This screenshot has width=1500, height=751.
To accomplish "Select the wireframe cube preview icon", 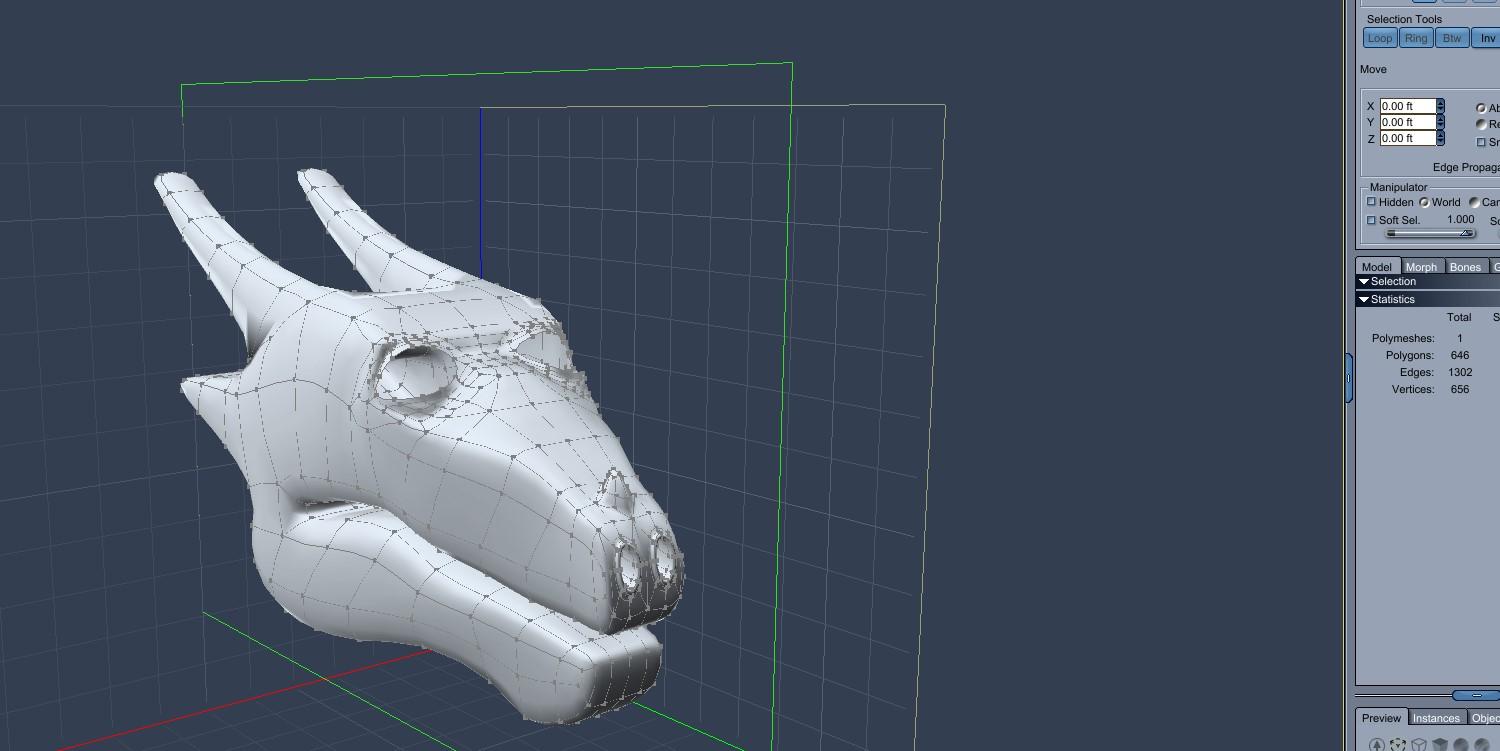I will coord(1419,745).
